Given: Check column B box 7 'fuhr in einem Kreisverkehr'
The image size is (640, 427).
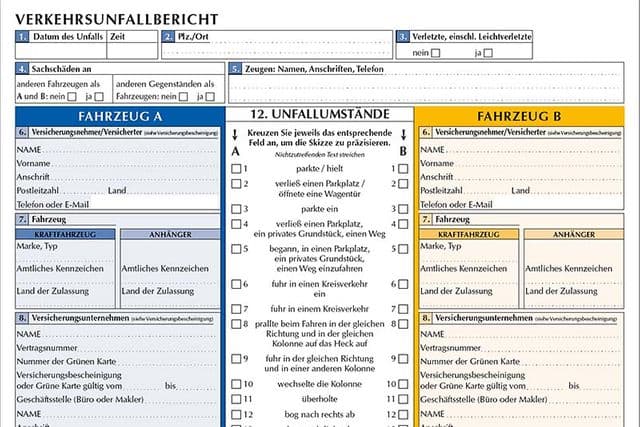Looking at the screenshot, I should click(403, 309).
